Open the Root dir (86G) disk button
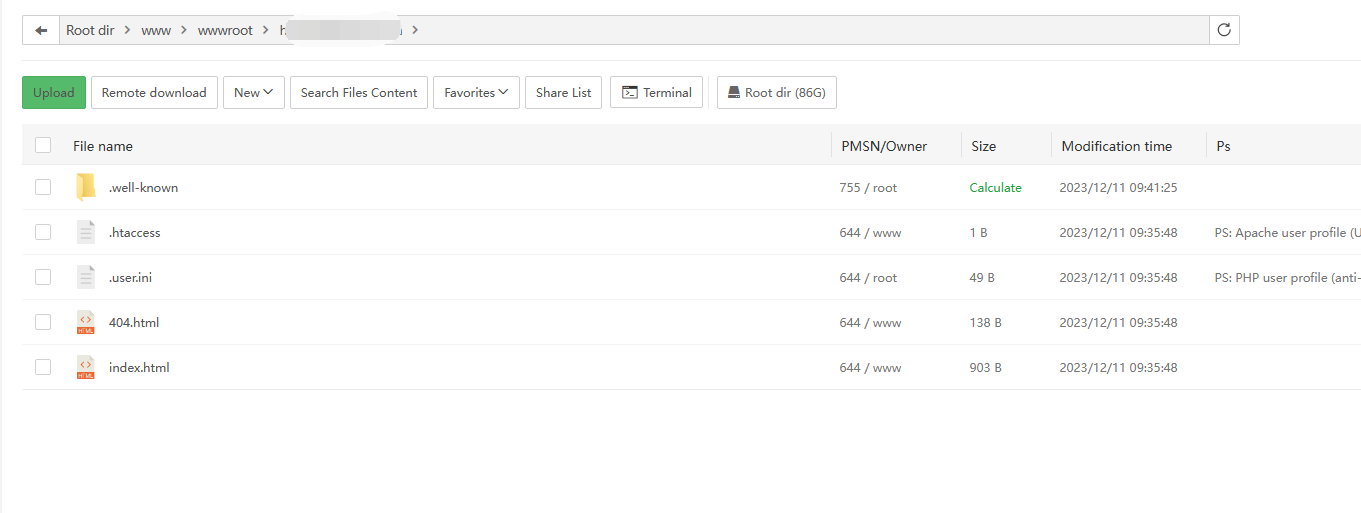 pos(777,93)
